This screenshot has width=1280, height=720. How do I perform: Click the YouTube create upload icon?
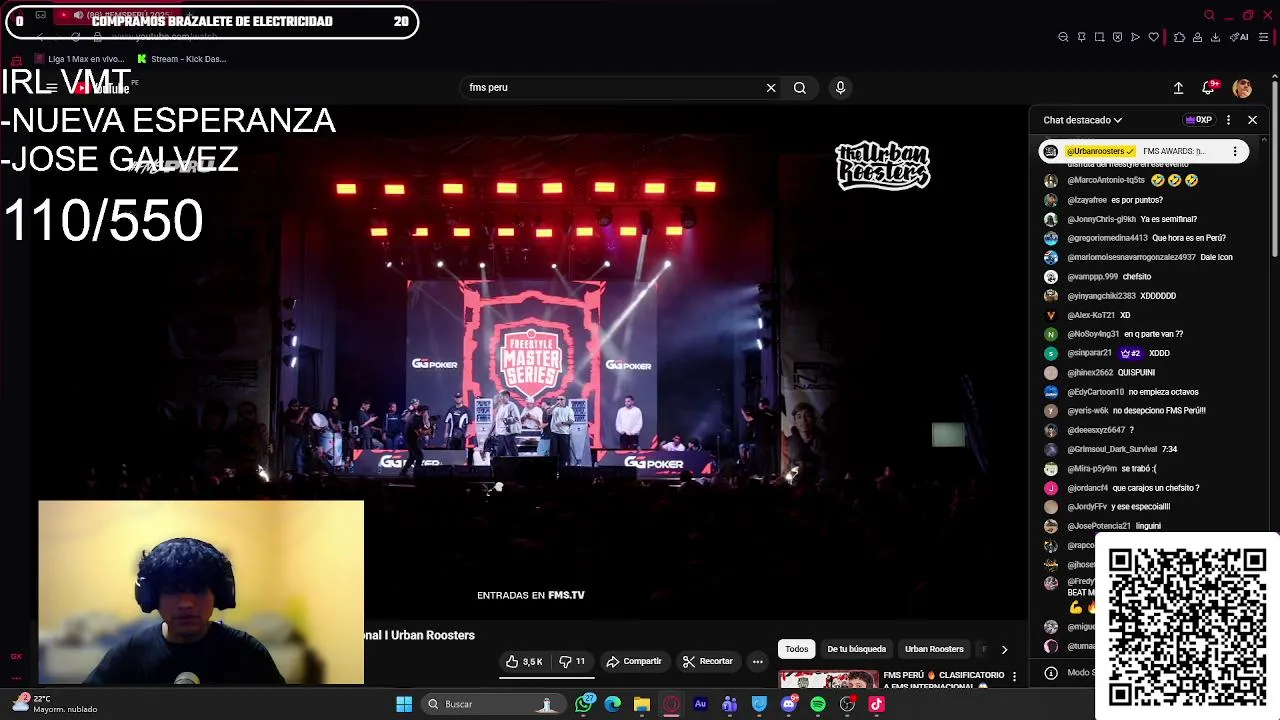point(1178,88)
